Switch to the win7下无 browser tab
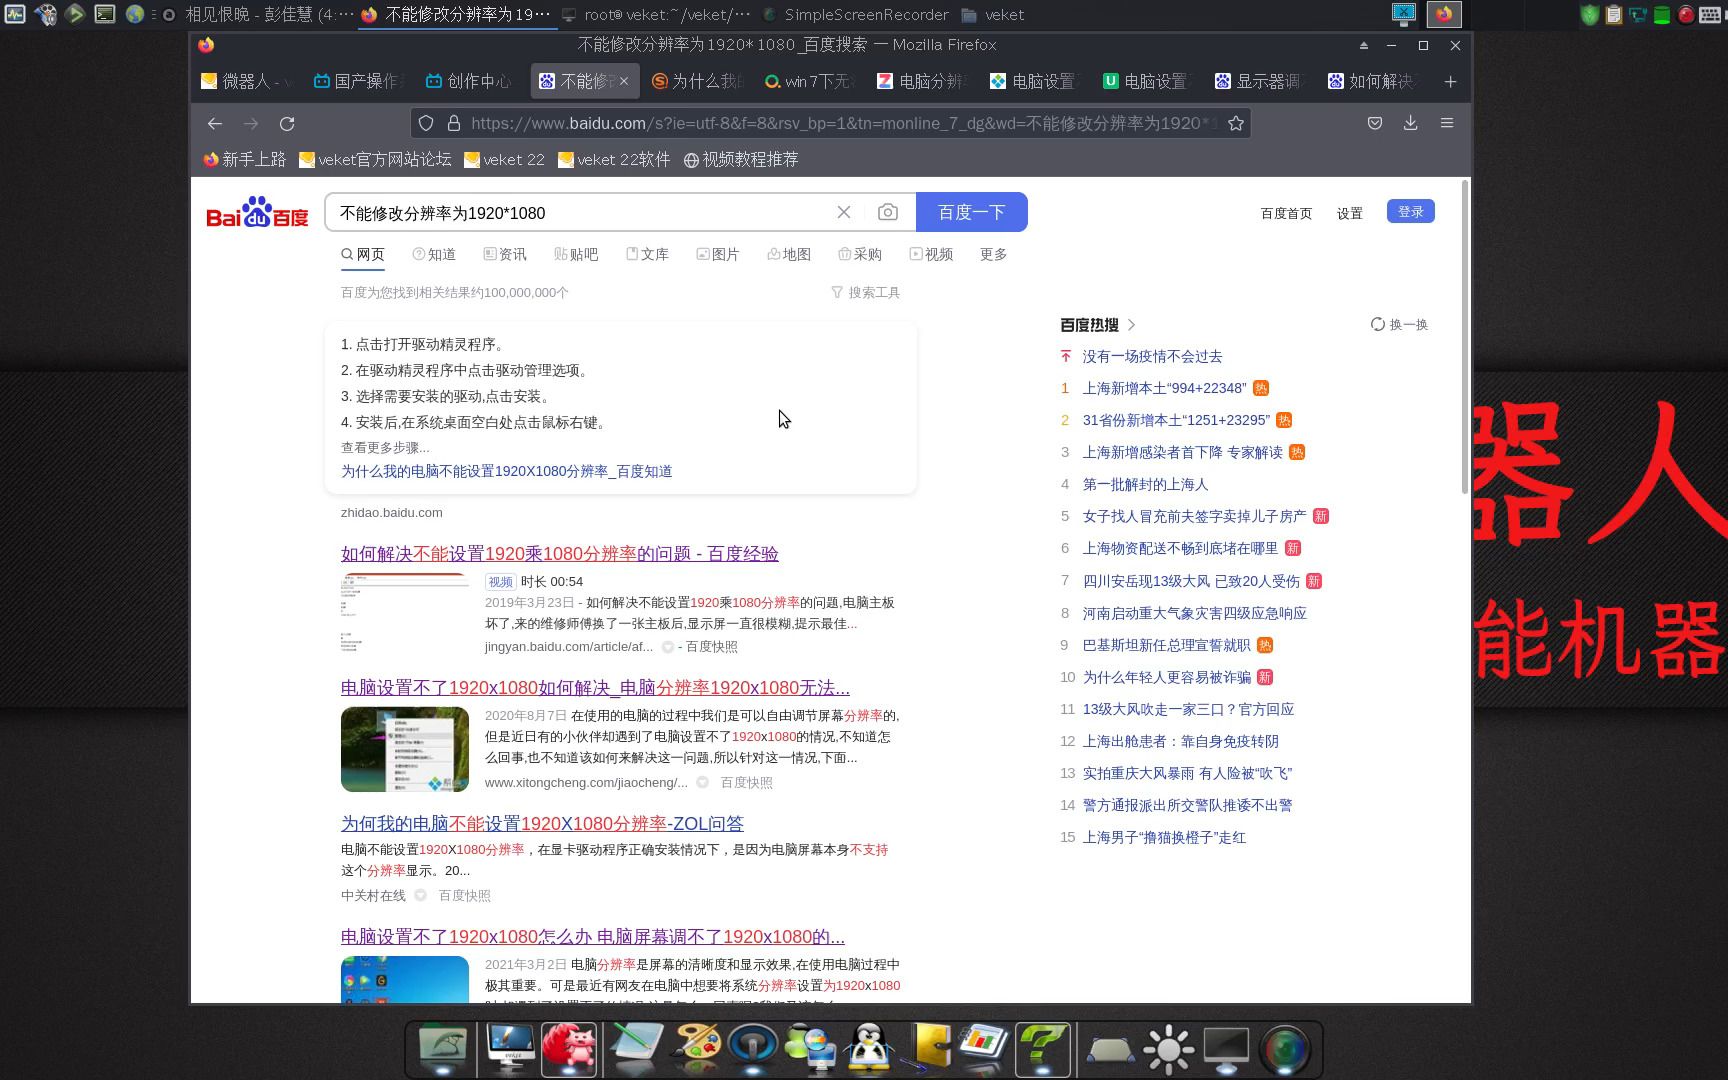1728x1080 pixels. (809, 81)
